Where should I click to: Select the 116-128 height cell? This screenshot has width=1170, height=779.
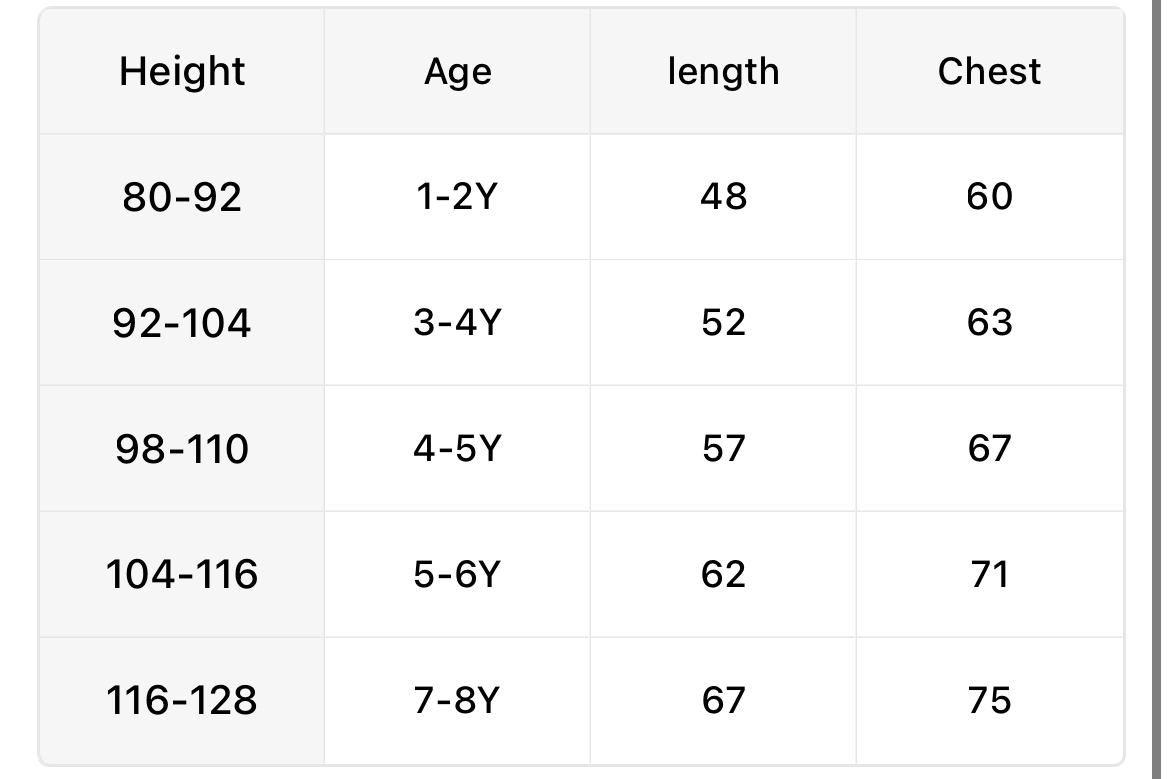(x=182, y=700)
